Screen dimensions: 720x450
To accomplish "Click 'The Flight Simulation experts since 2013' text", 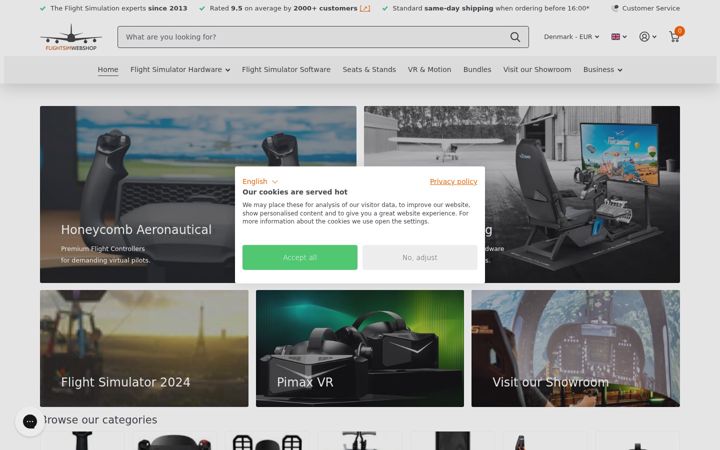I will tap(119, 8).
